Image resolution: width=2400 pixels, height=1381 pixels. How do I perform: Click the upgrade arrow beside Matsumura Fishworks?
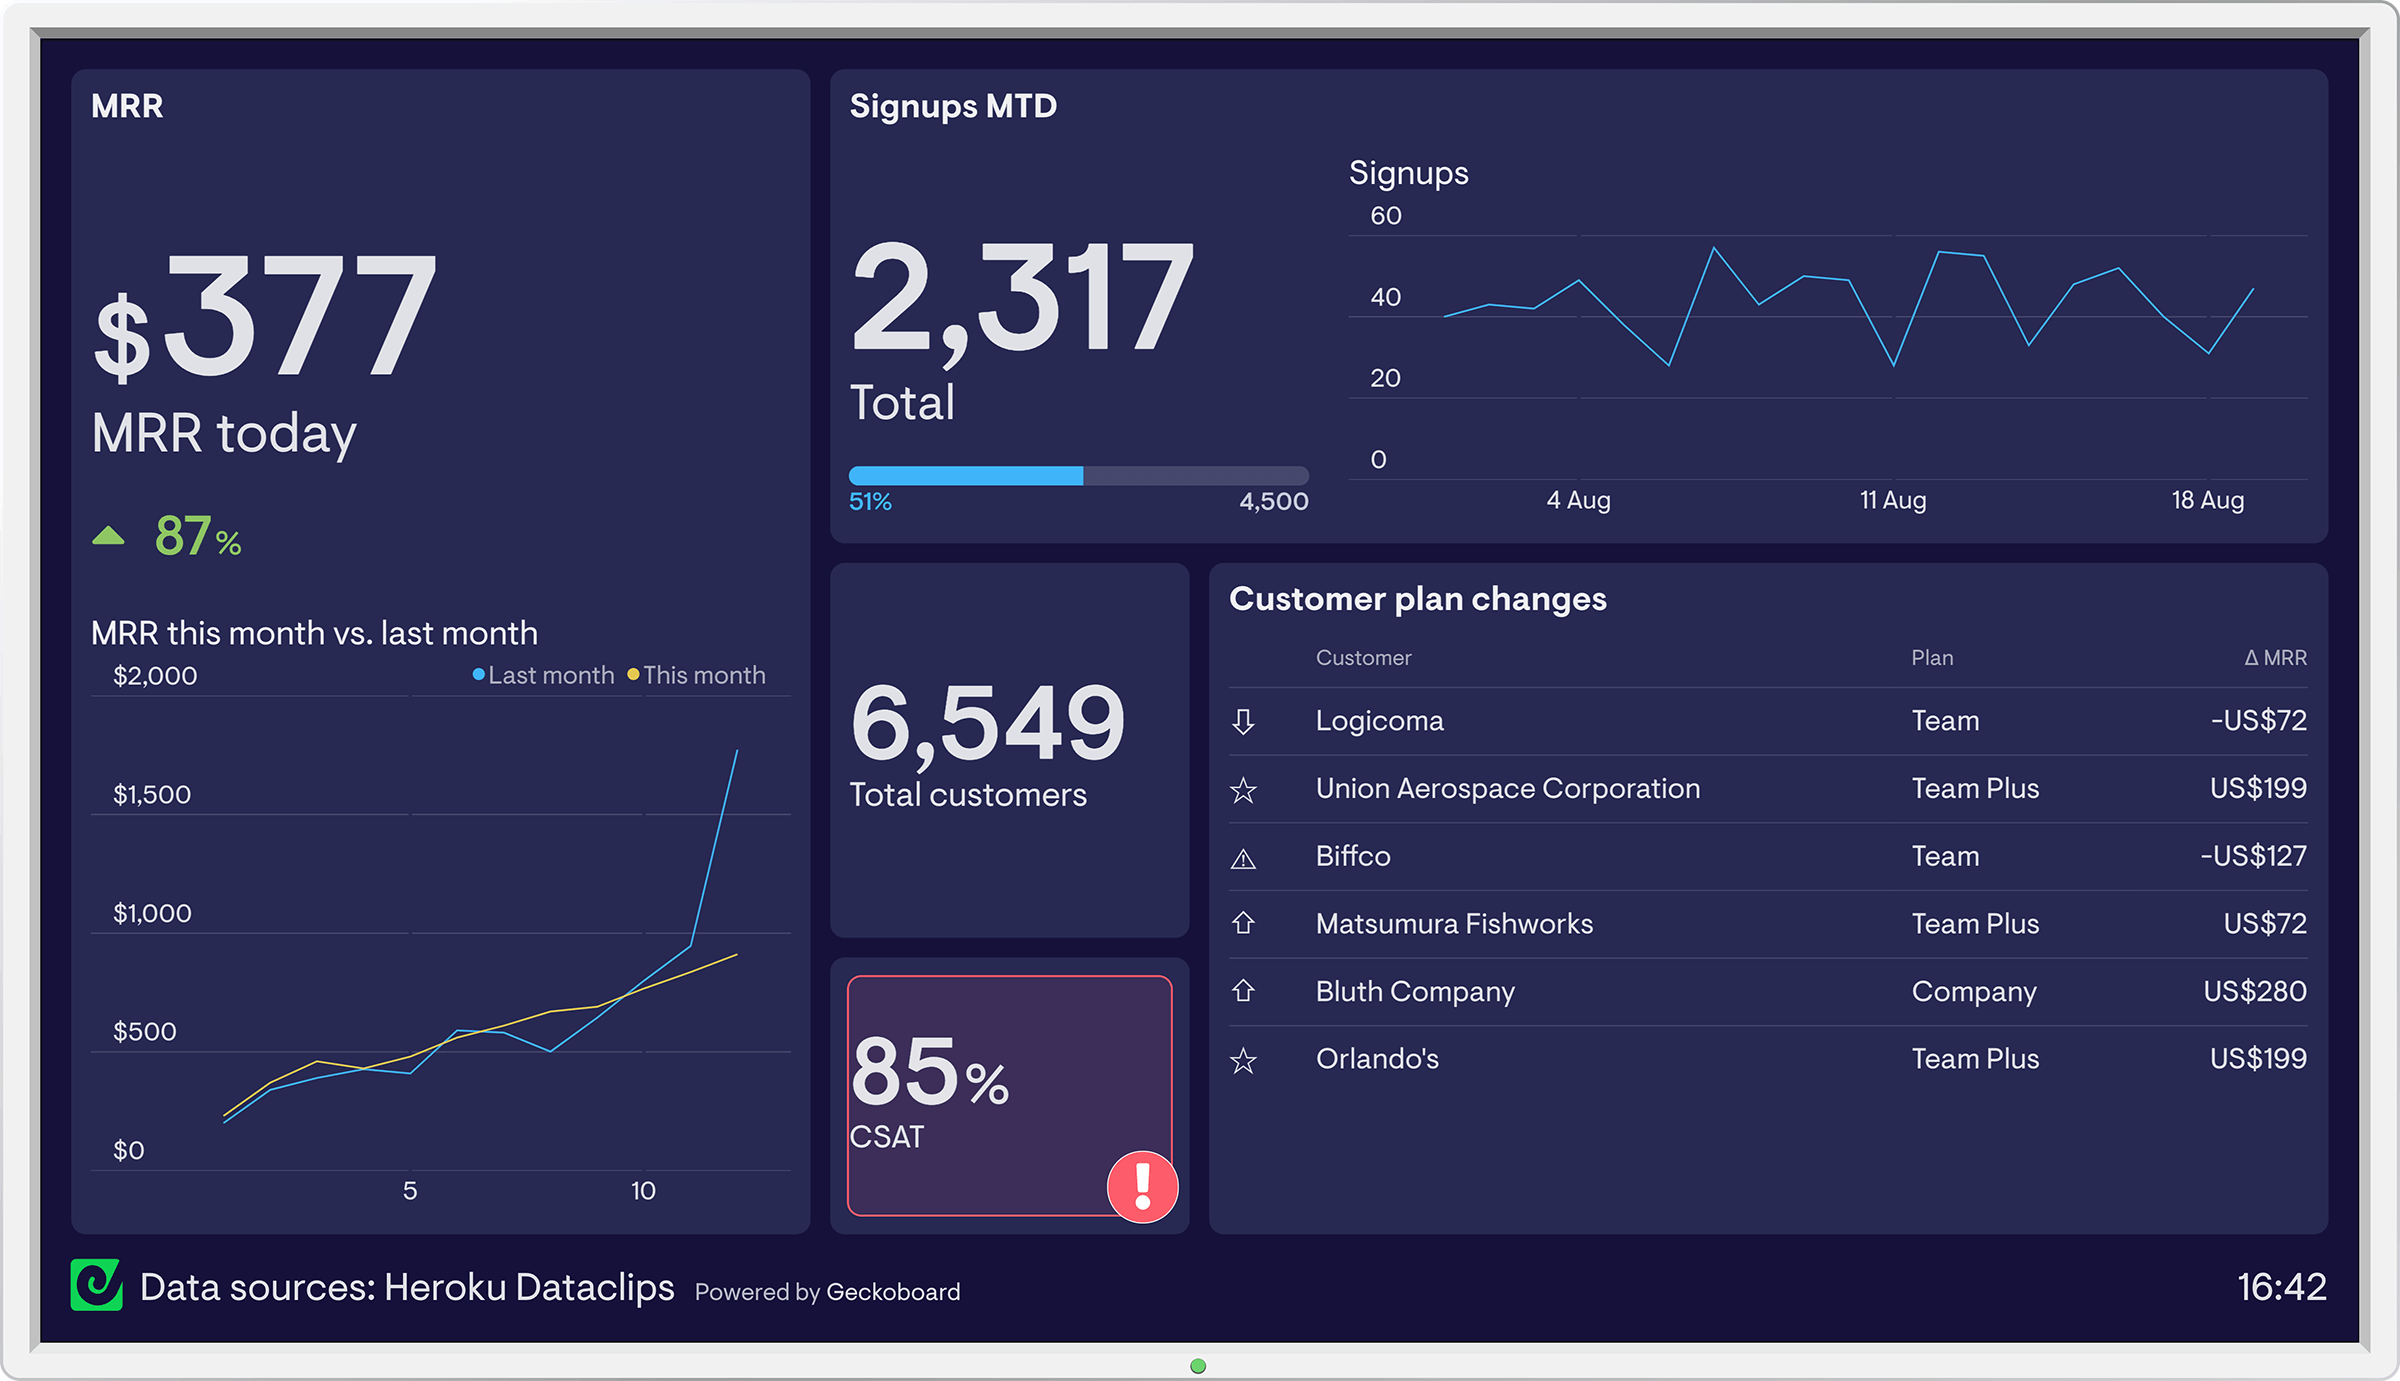tap(1243, 924)
